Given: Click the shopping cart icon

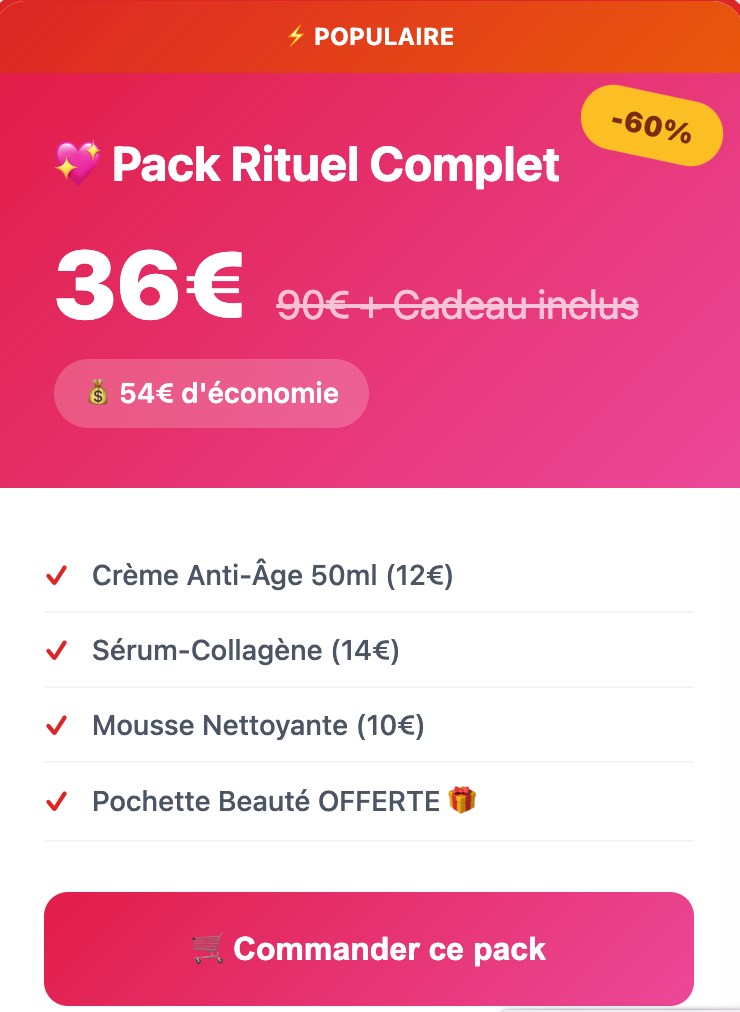Looking at the screenshot, I should click(x=208, y=948).
